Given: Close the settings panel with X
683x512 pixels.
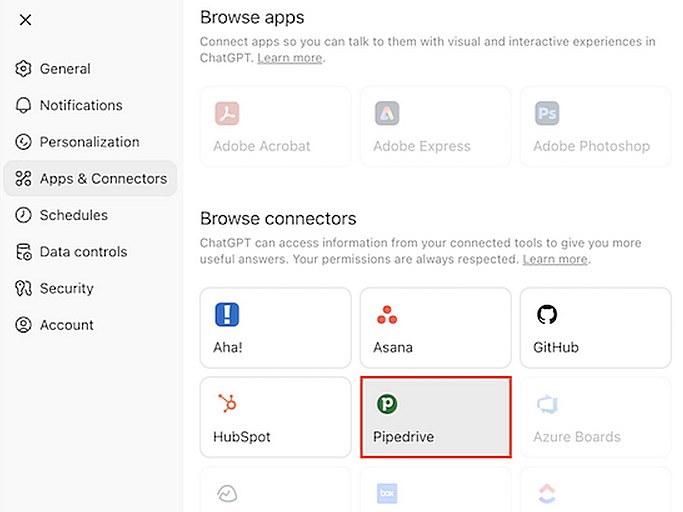Looking at the screenshot, I should pyautogui.click(x=25, y=20).
